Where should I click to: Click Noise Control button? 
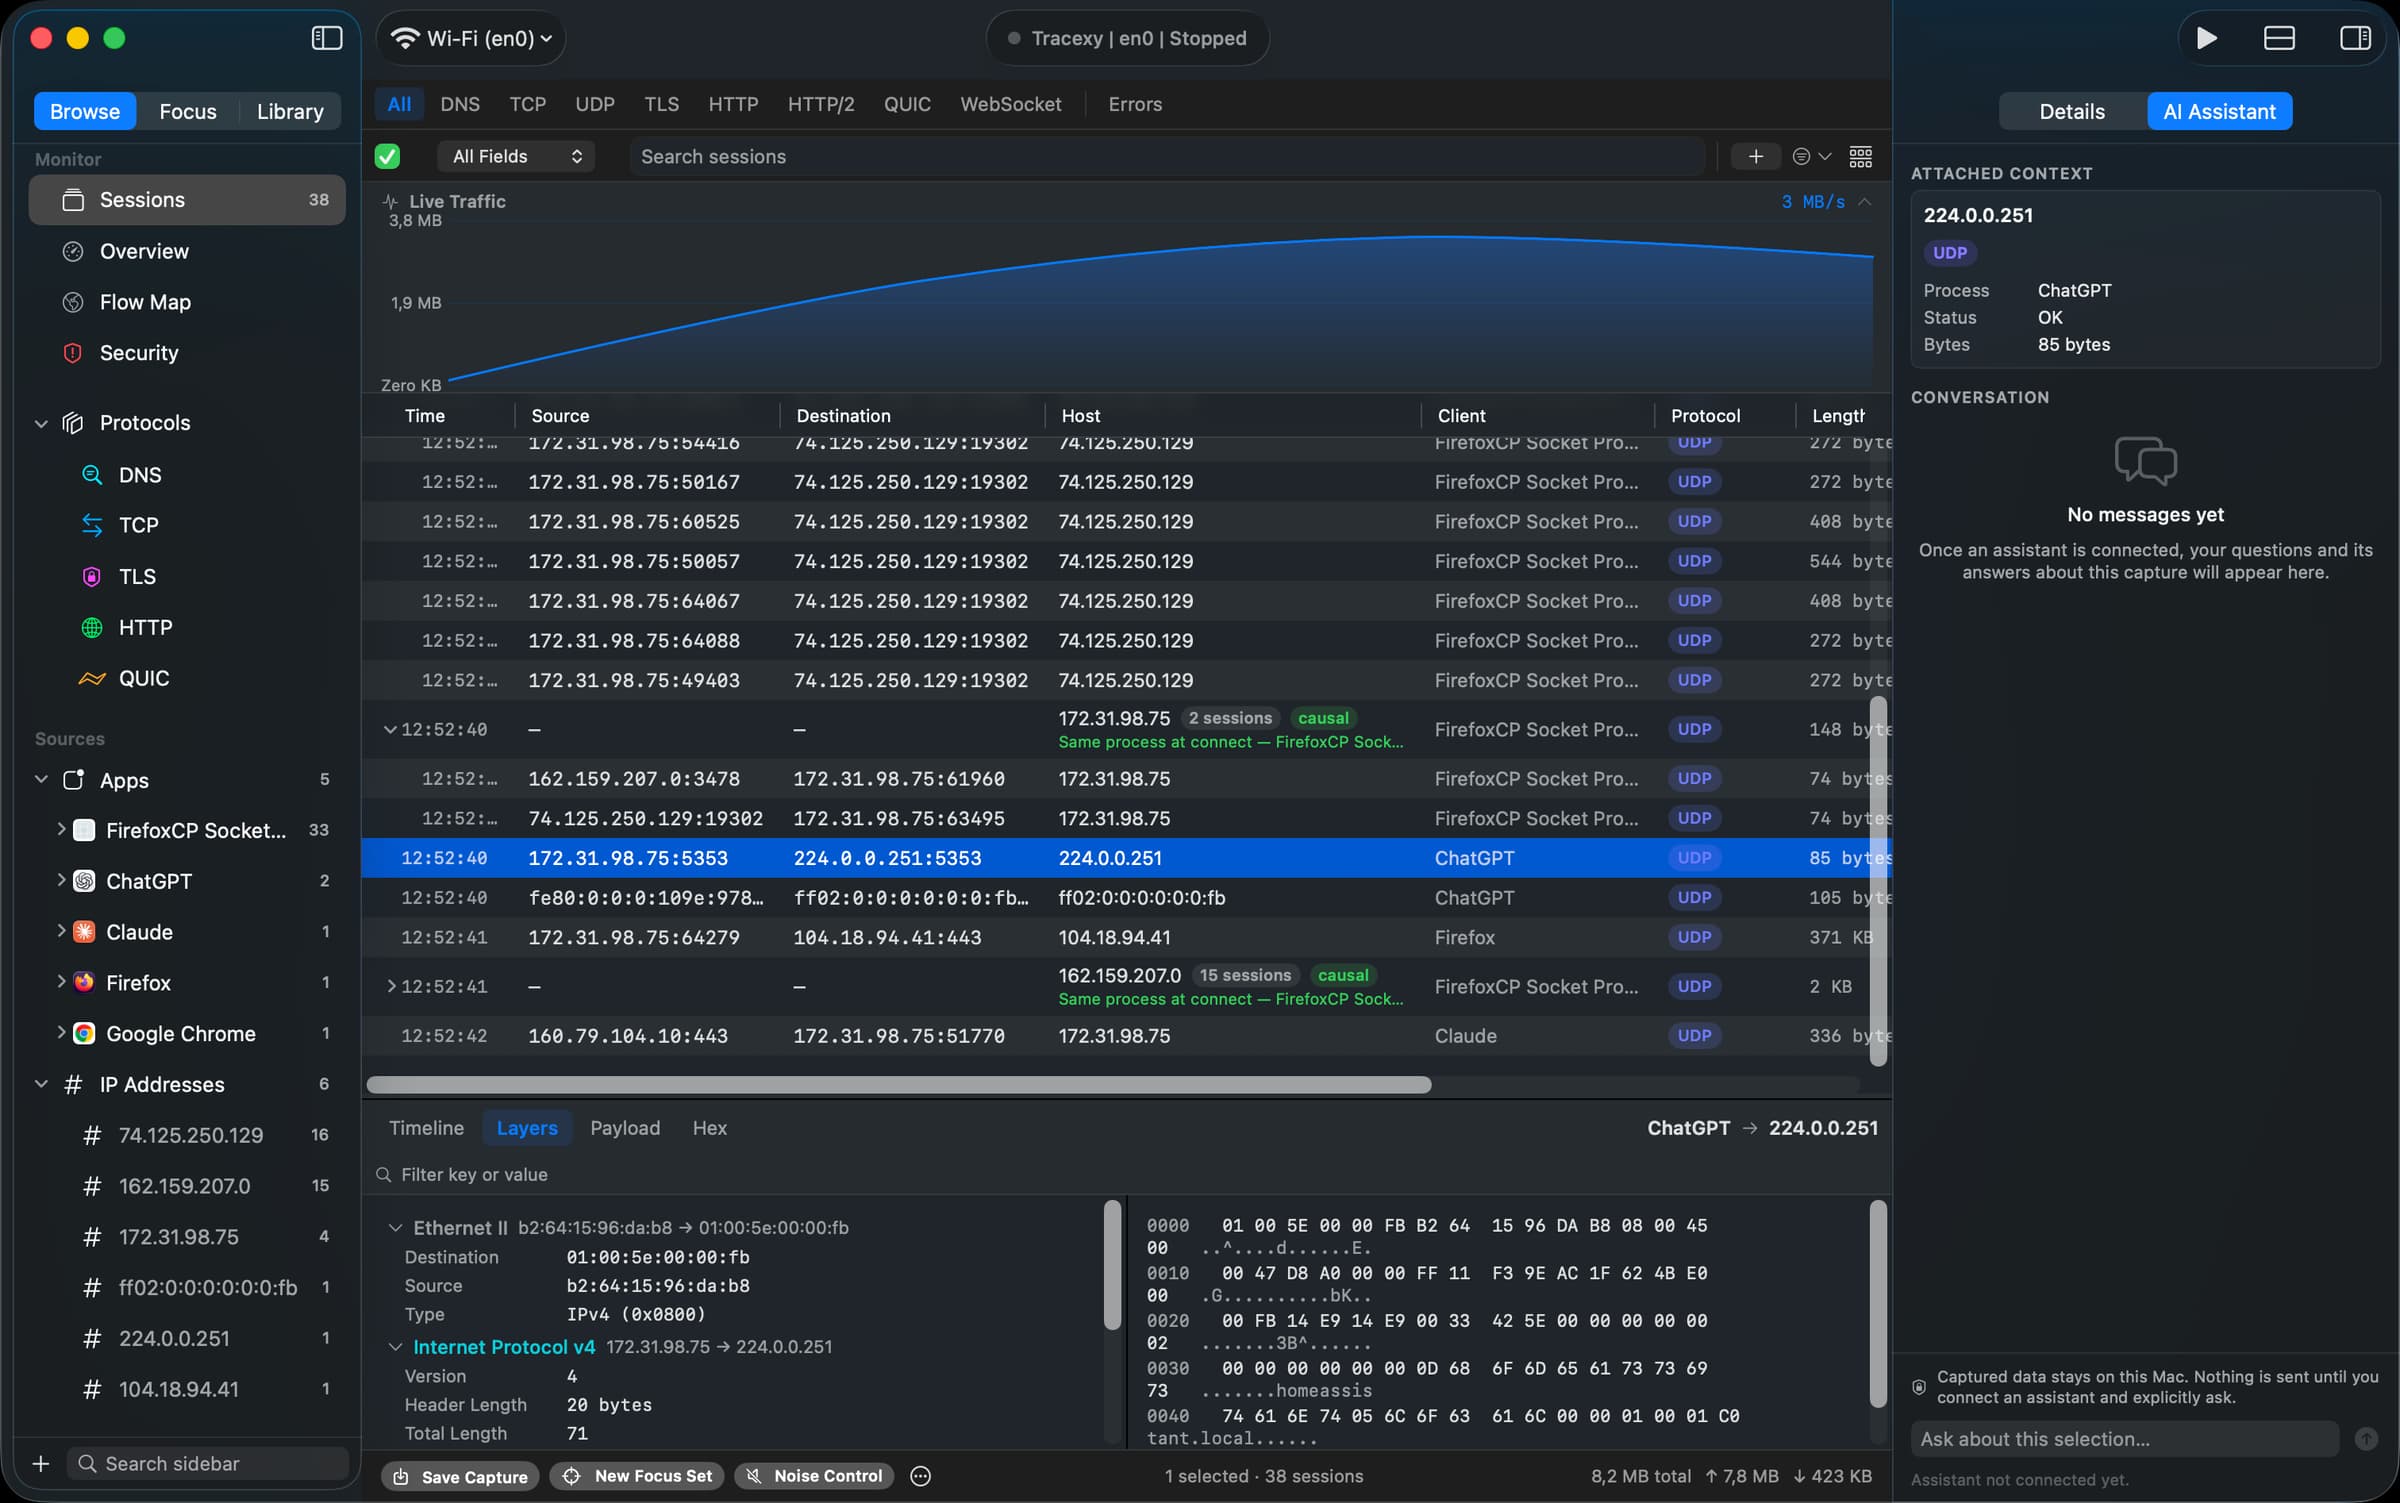(x=814, y=1476)
